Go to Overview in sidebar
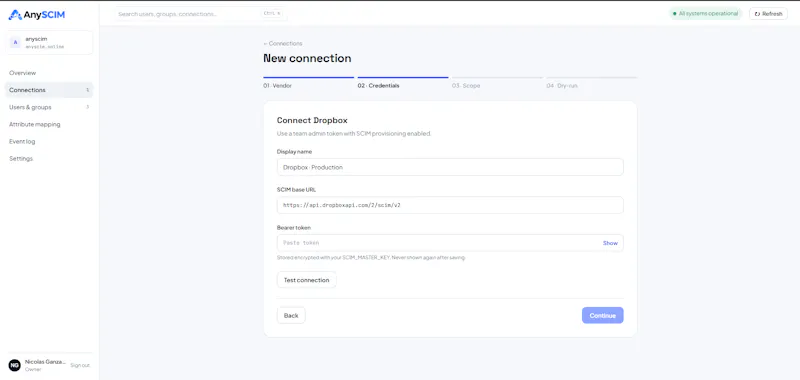The image size is (800, 380). pyautogui.click(x=22, y=73)
